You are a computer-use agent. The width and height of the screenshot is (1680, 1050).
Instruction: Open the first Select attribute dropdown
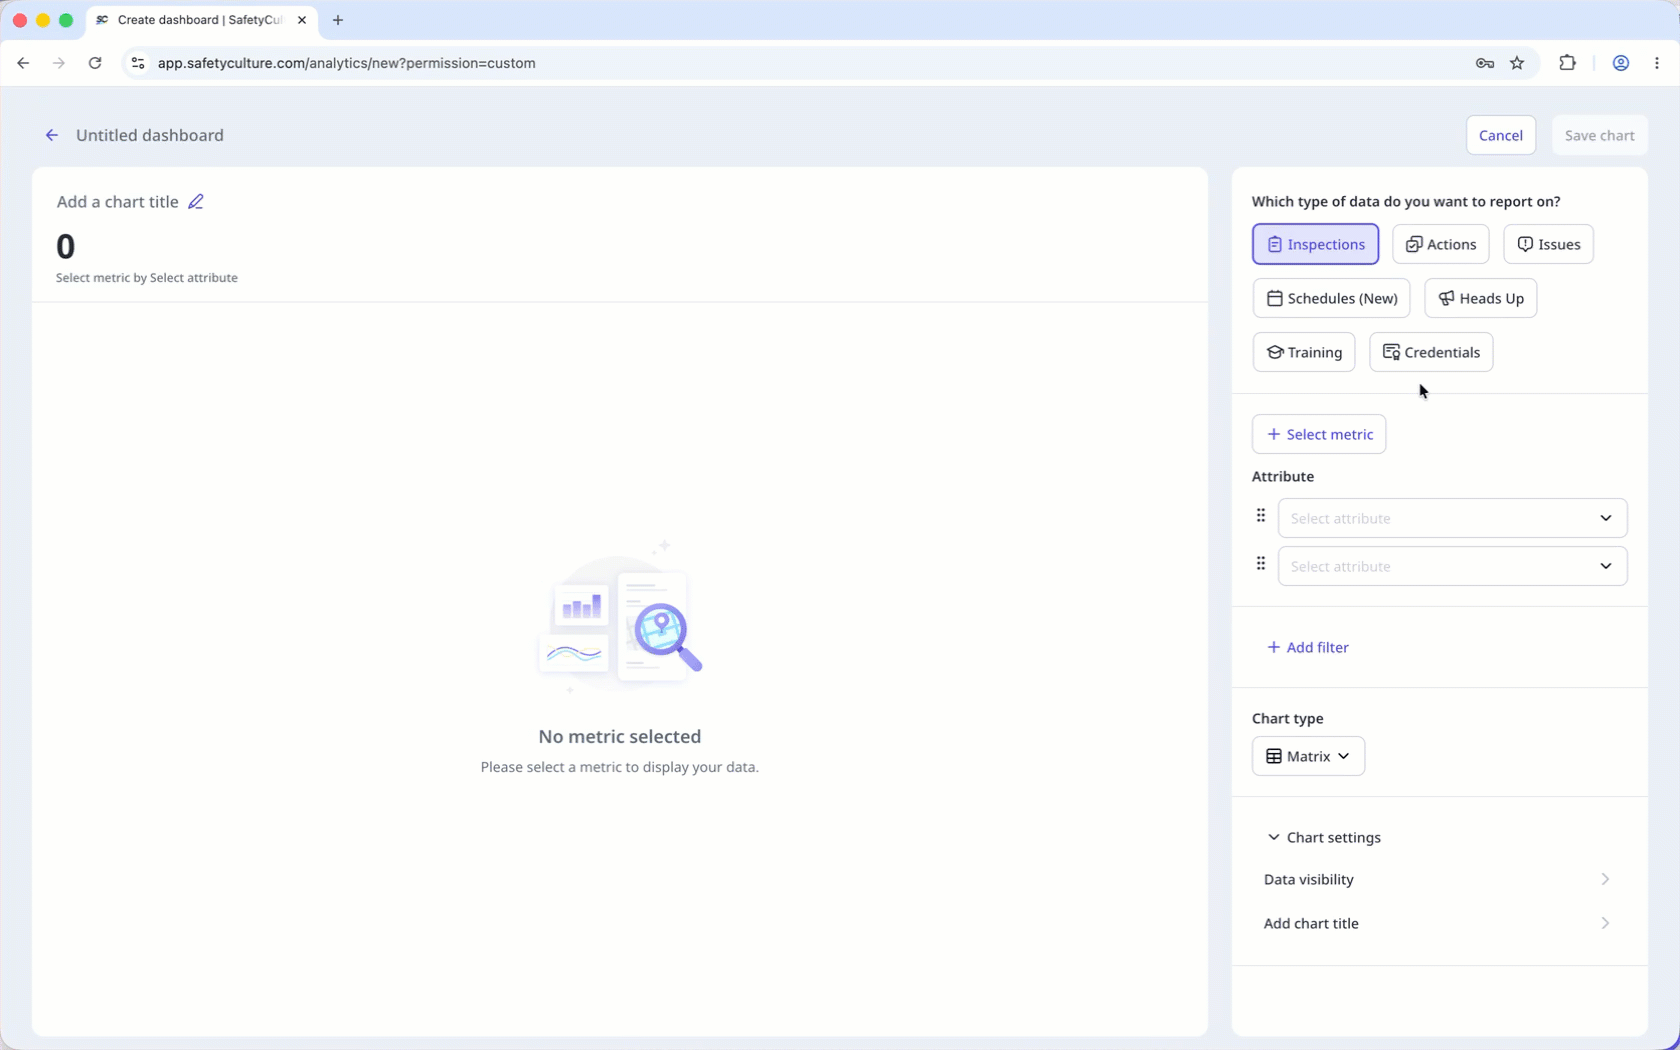coord(1452,518)
